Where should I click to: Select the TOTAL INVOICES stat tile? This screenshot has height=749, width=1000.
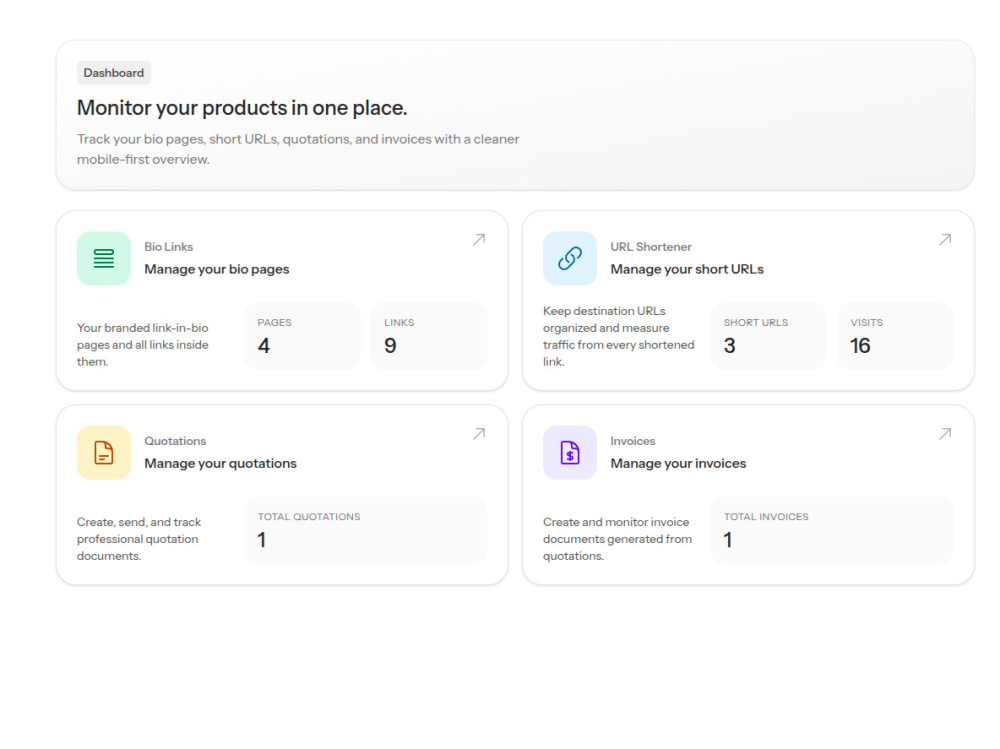coord(832,530)
